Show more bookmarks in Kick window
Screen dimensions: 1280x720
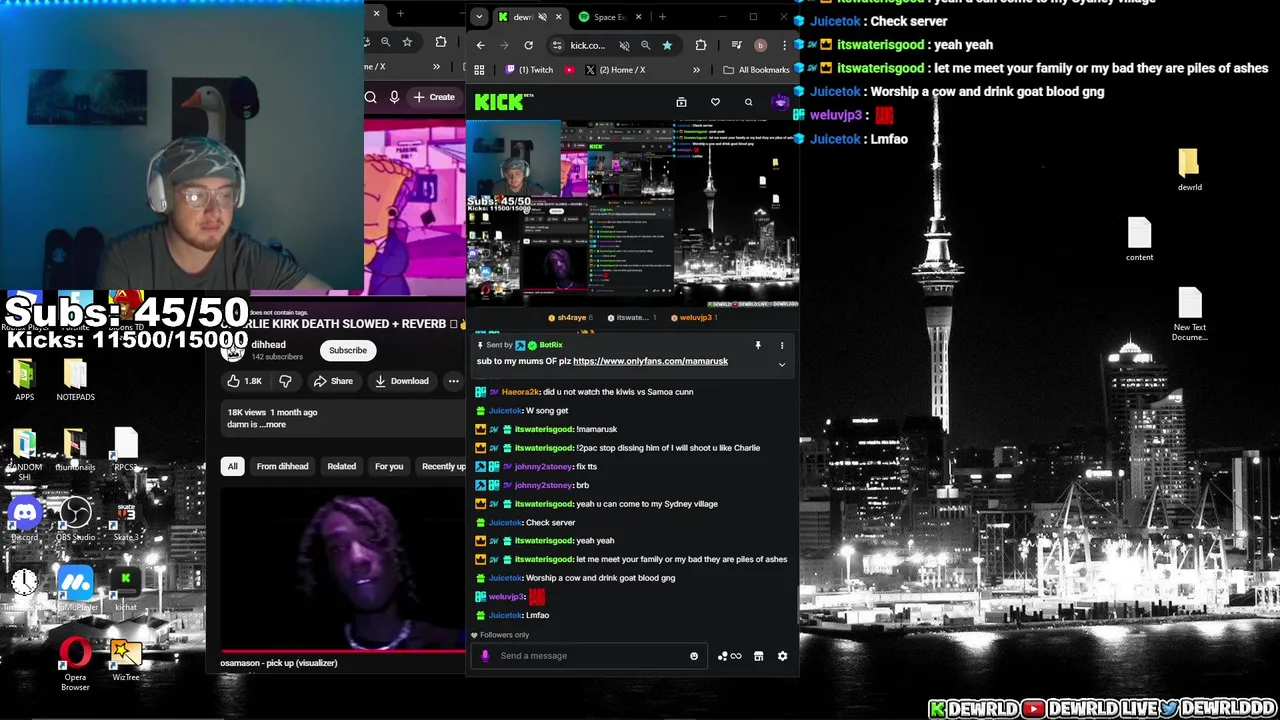coord(697,70)
